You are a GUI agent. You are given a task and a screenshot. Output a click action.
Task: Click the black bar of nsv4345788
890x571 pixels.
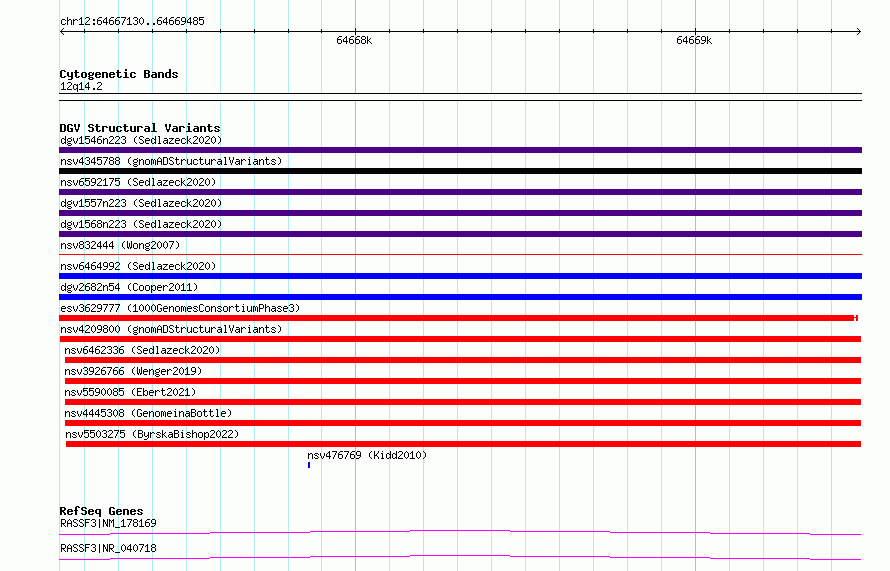(460, 171)
